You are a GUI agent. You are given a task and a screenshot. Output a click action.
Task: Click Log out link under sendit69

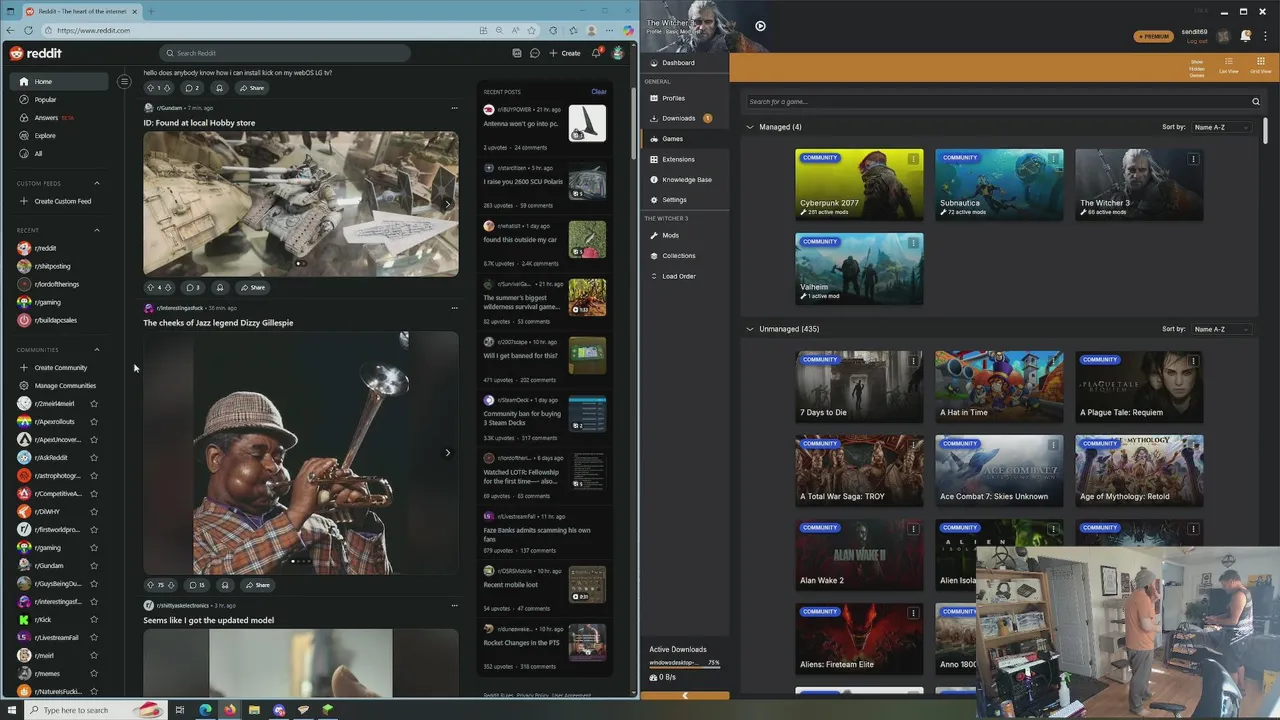pos(1196,42)
